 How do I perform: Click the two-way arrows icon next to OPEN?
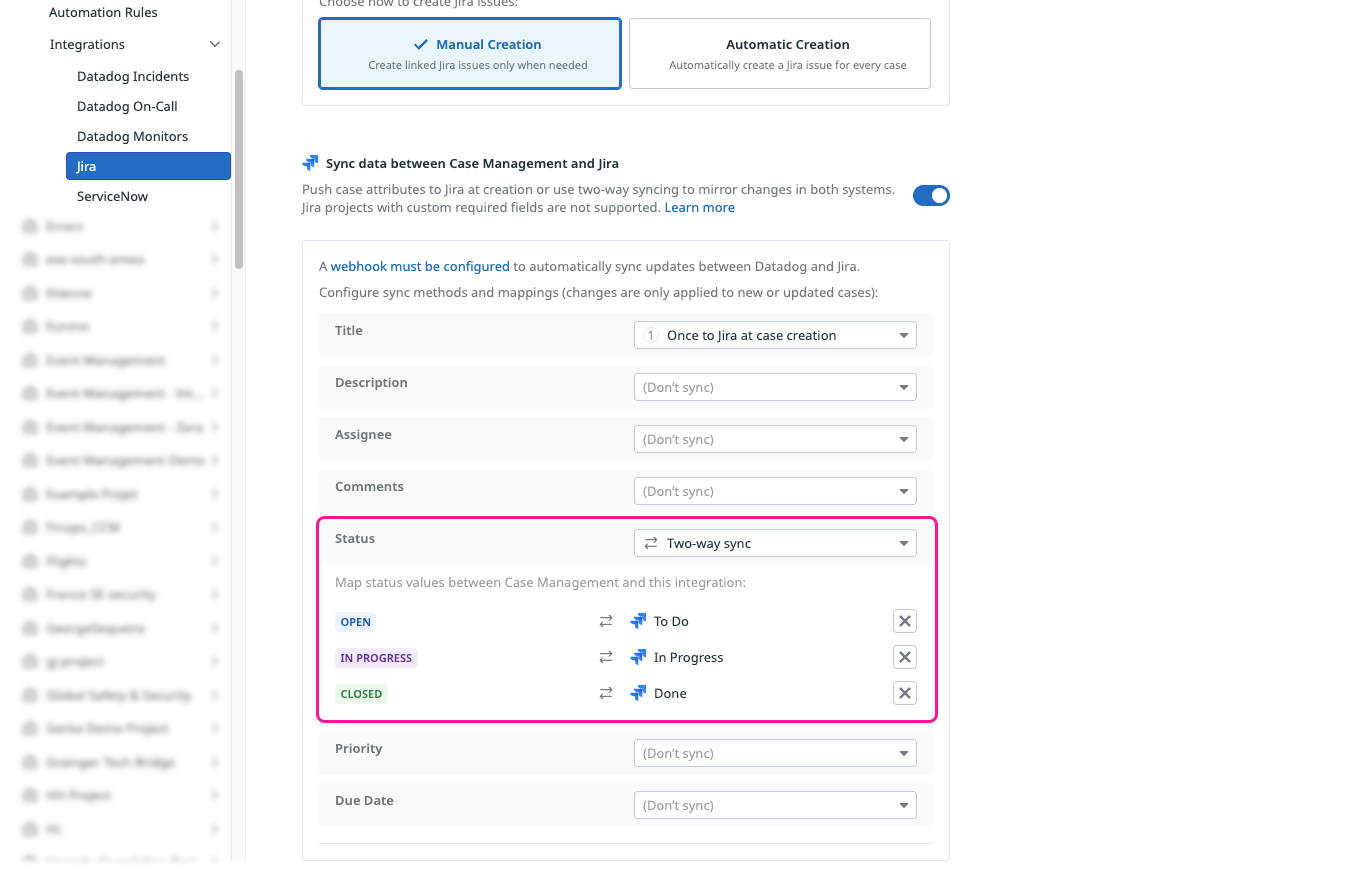click(606, 622)
